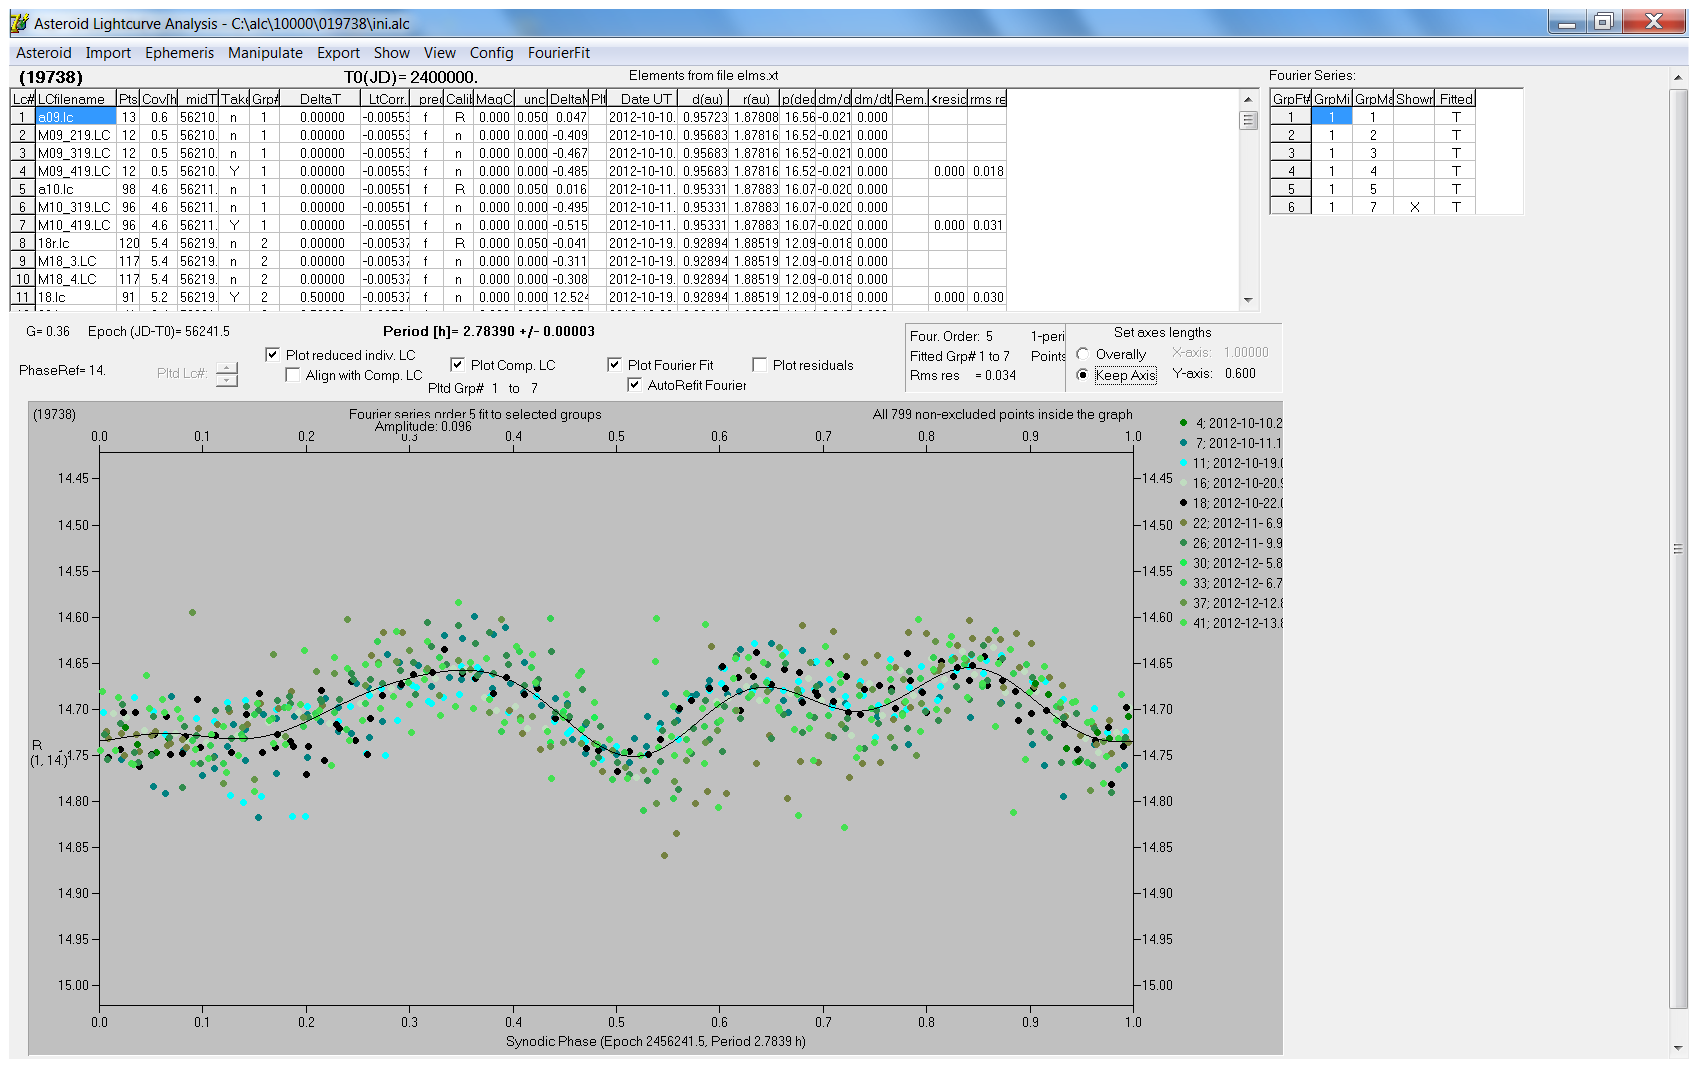This screenshot has width=1698, height=1068.
Task: Click the application icon in title bar
Action: pos(19,23)
